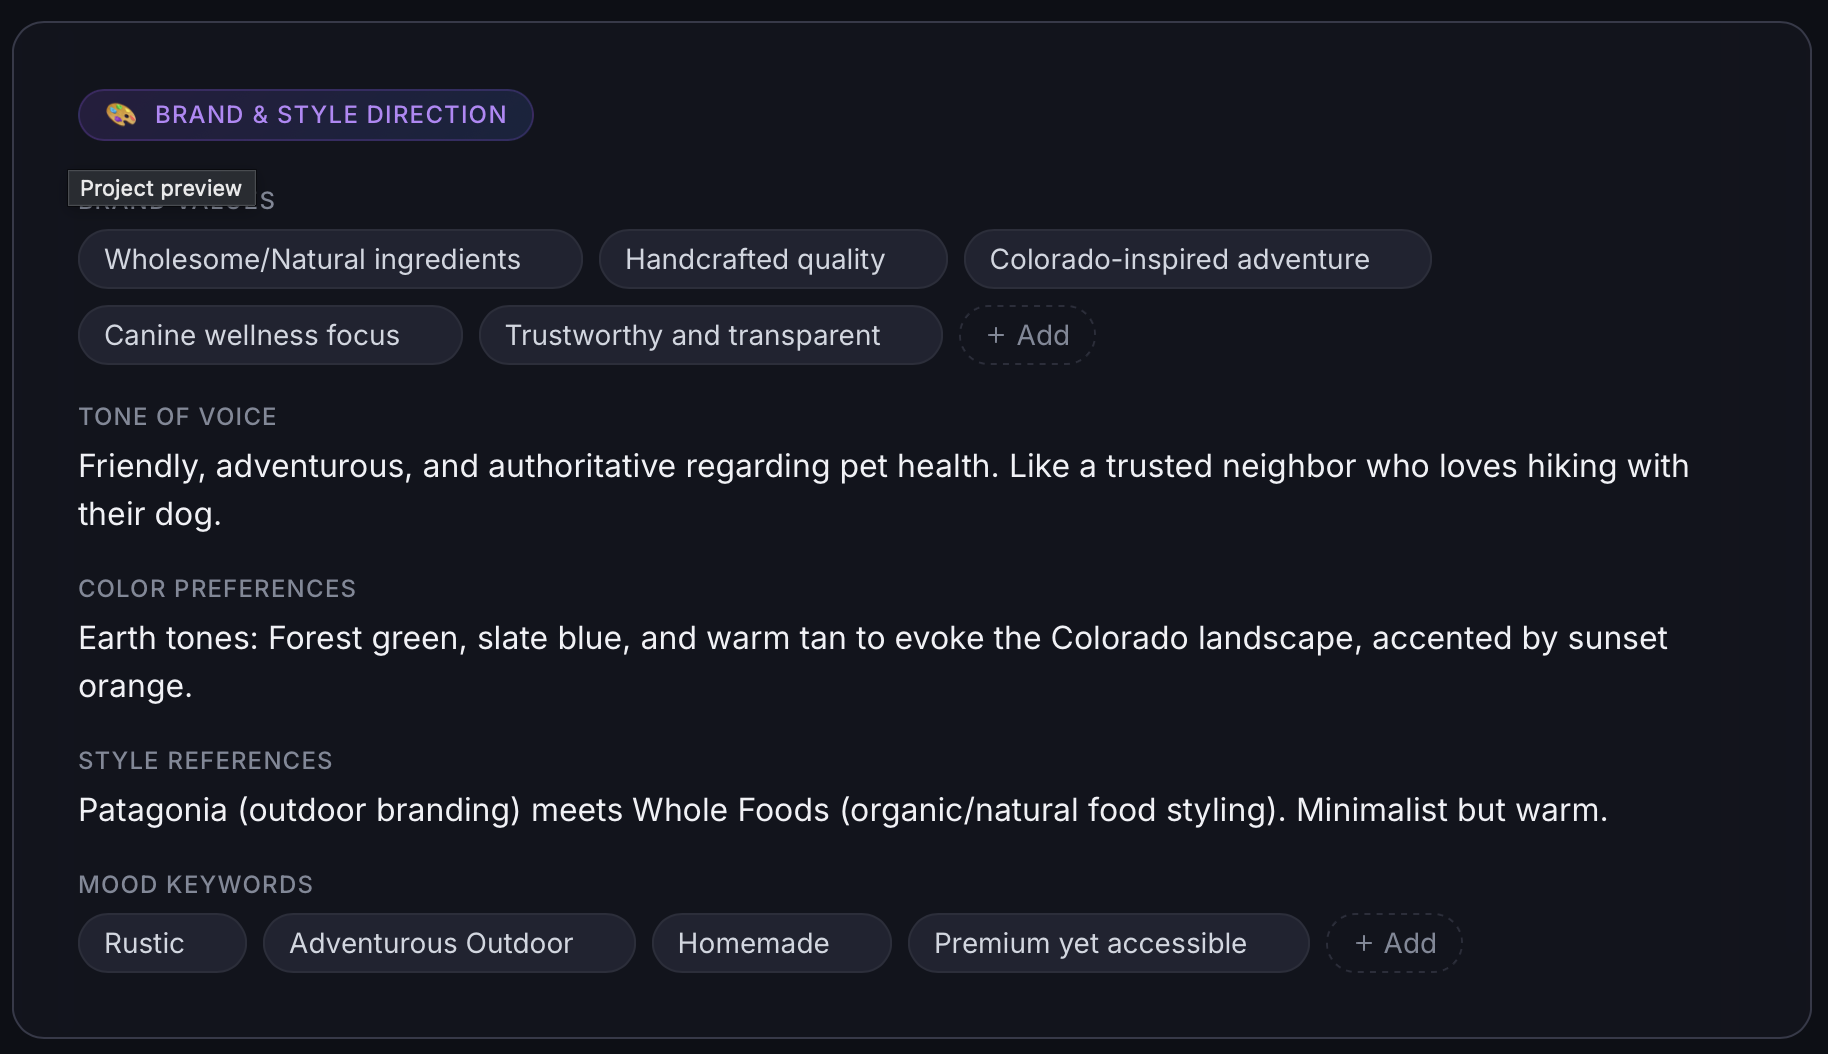This screenshot has width=1828, height=1054.
Task: Click the Mood Keywords section label
Action: pyautogui.click(x=195, y=885)
